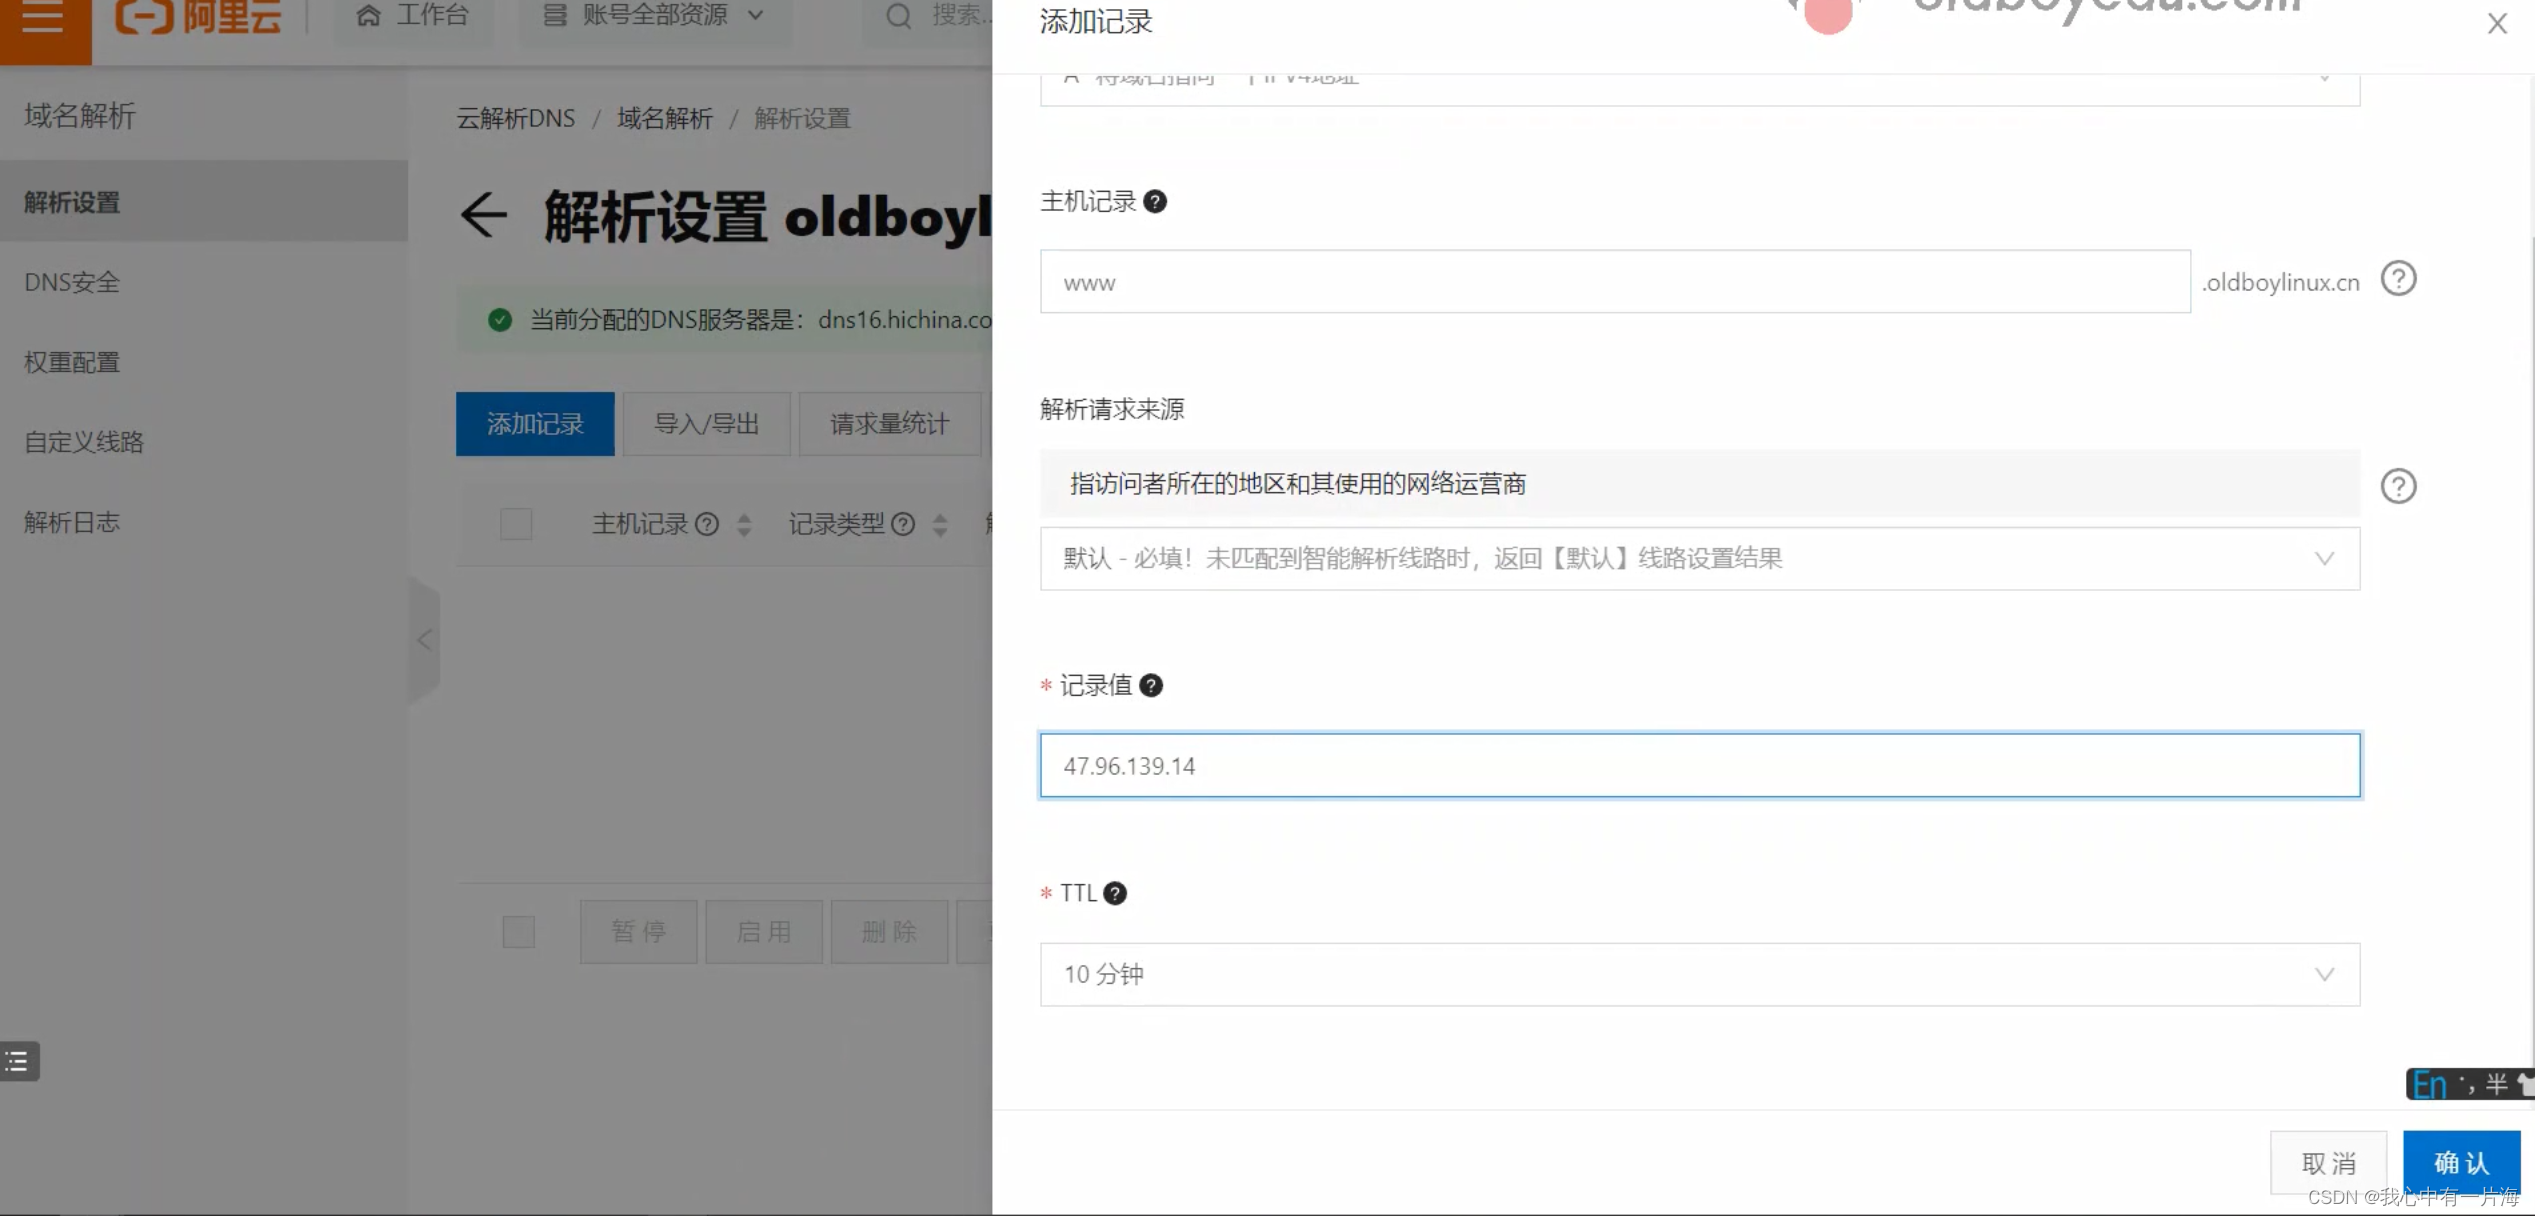Click the 取消 button
Viewport: 2535px width, 1216px height.
coord(2328,1163)
